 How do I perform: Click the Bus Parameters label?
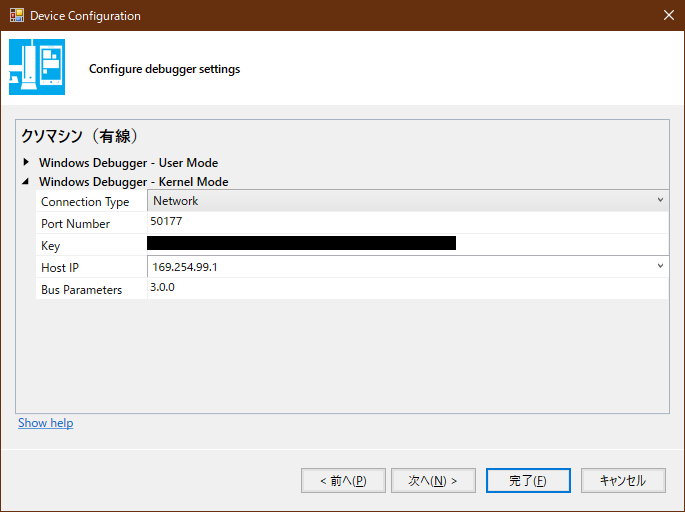click(81, 290)
